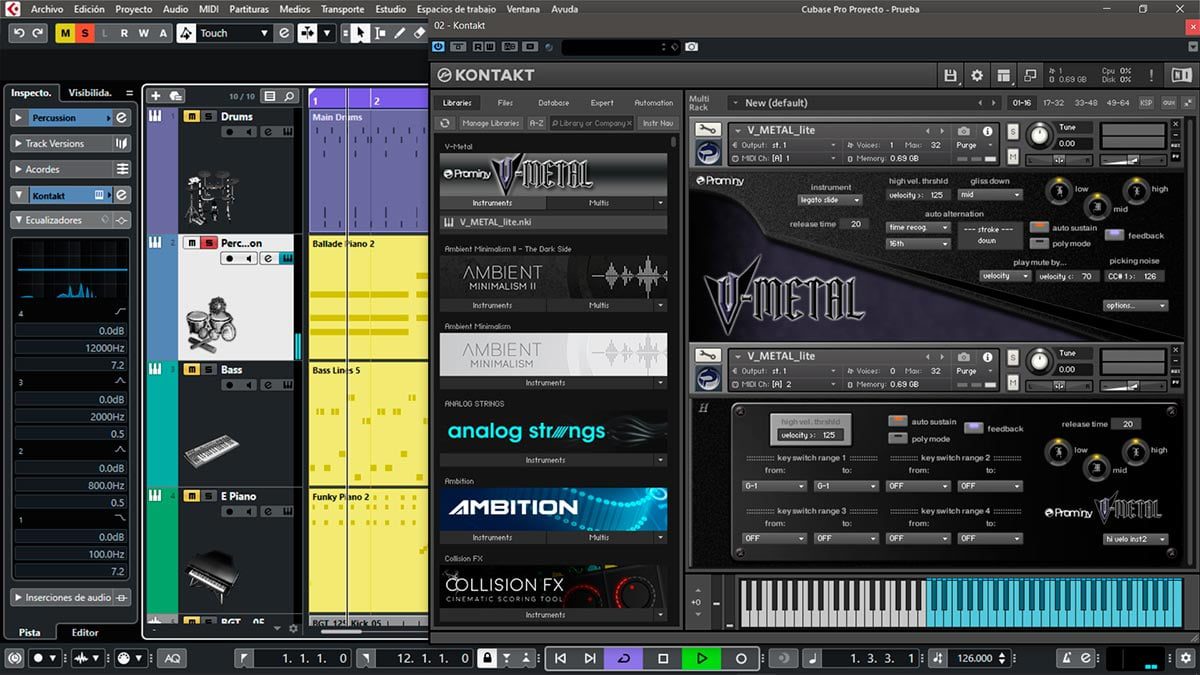Click the Instr Nav button
1200x675 pixels.
657,123
